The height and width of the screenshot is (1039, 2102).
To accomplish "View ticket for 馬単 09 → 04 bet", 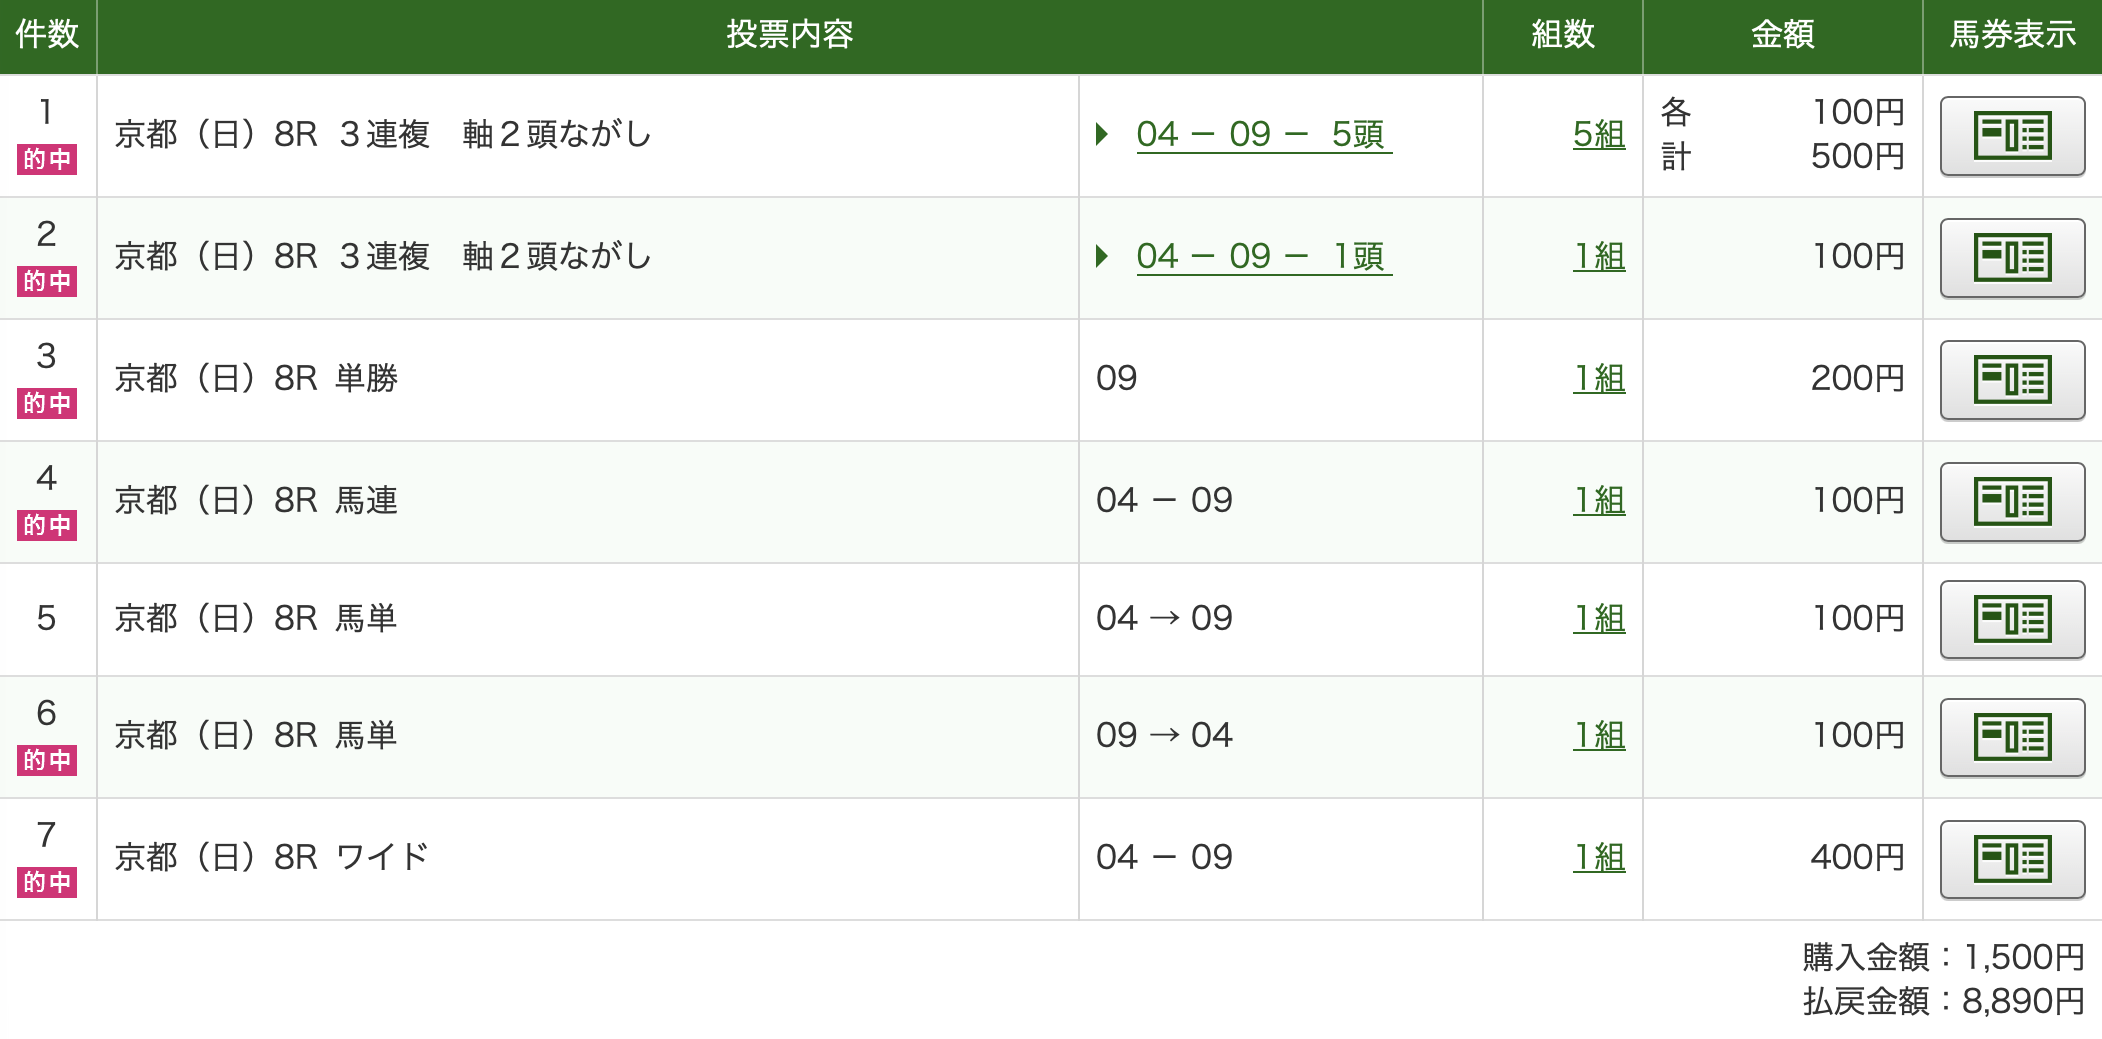I will 2011,737.
